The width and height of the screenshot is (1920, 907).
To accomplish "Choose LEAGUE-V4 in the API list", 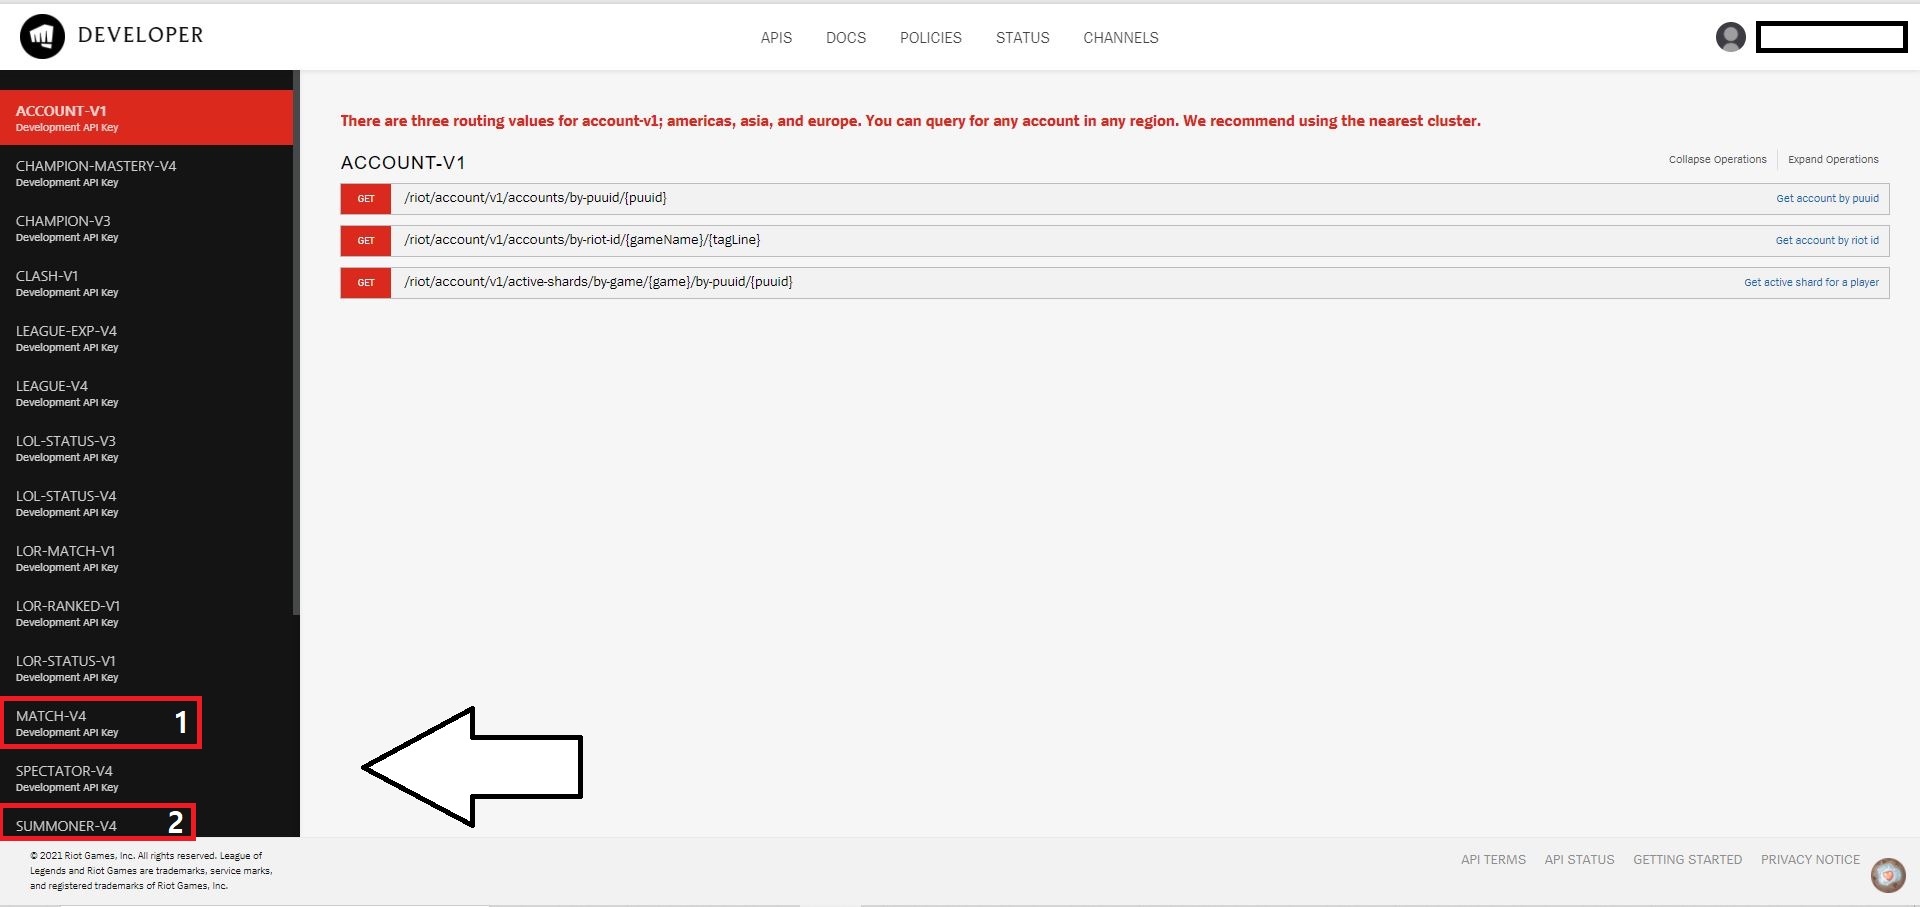I will [146, 393].
